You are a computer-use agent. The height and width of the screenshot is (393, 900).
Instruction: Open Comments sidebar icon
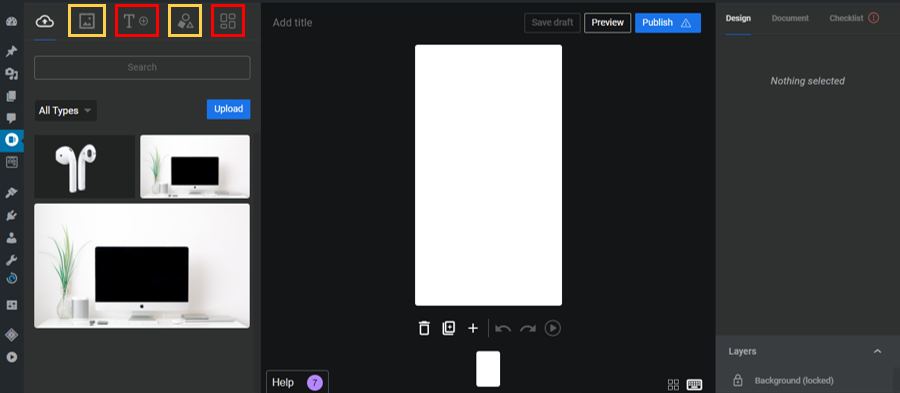pos(11,118)
